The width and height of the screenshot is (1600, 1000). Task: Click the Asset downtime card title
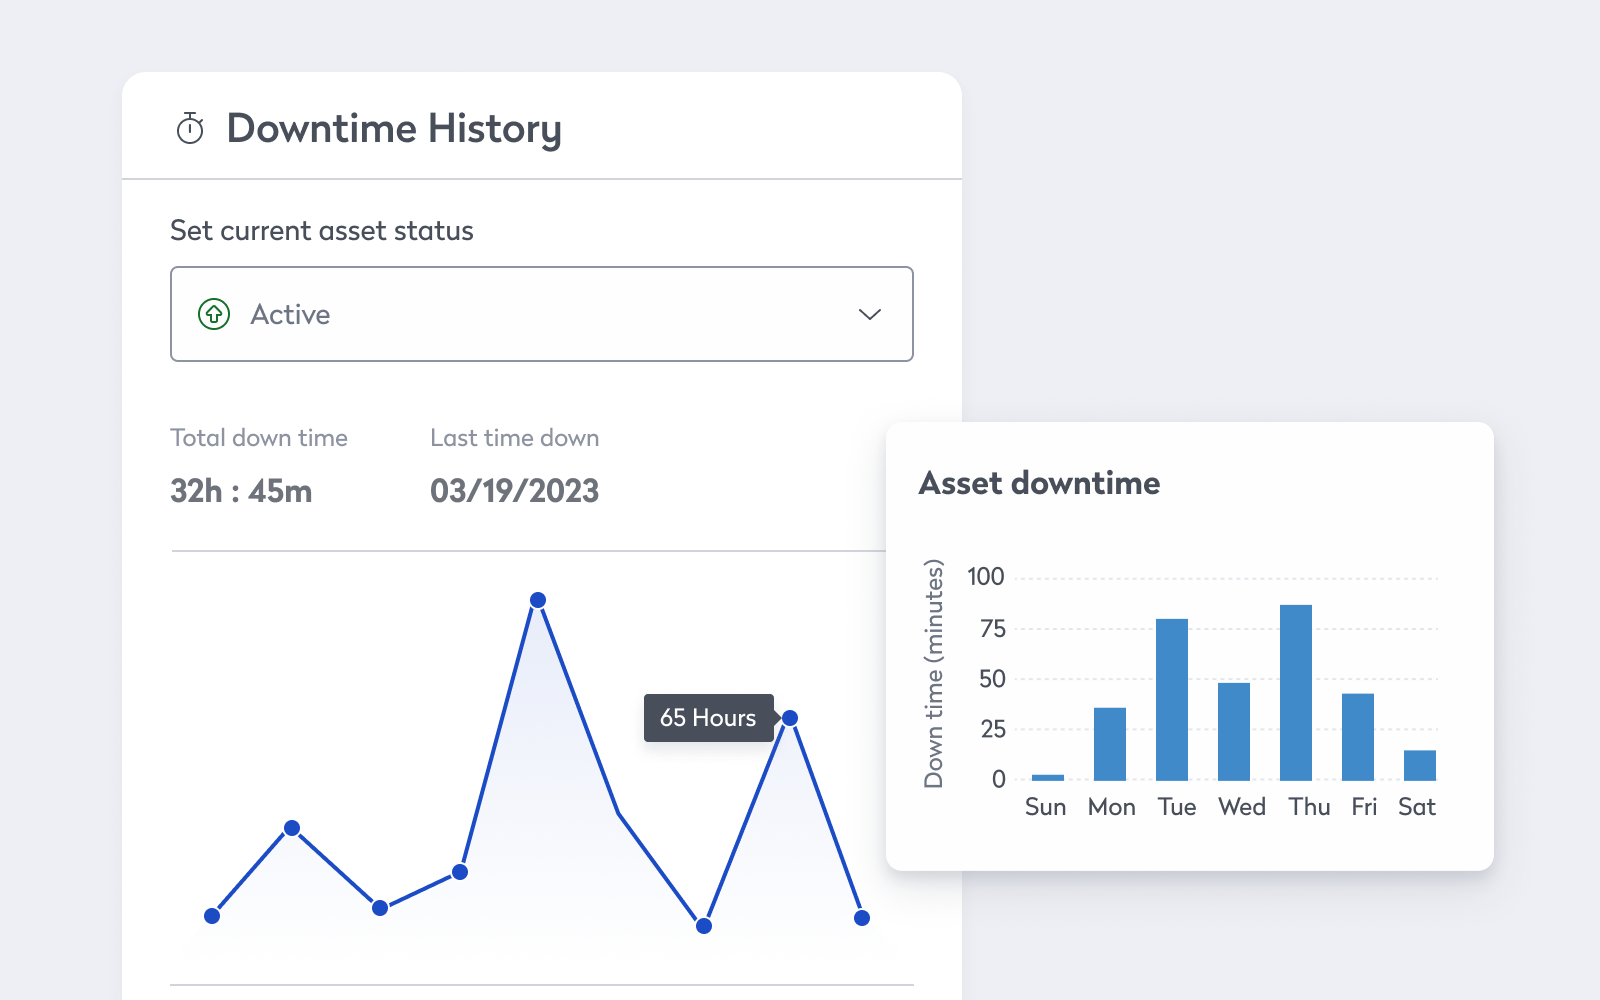[x=1040, y=483]
